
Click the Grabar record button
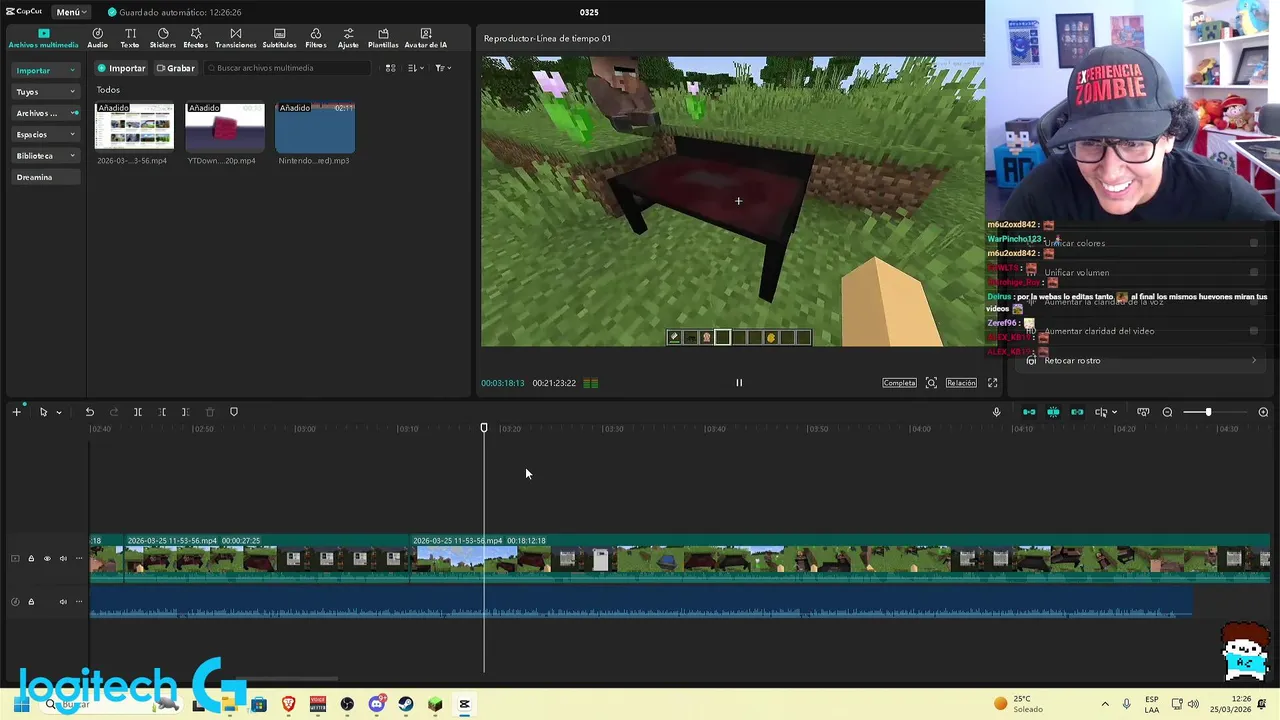click(175, 68)
